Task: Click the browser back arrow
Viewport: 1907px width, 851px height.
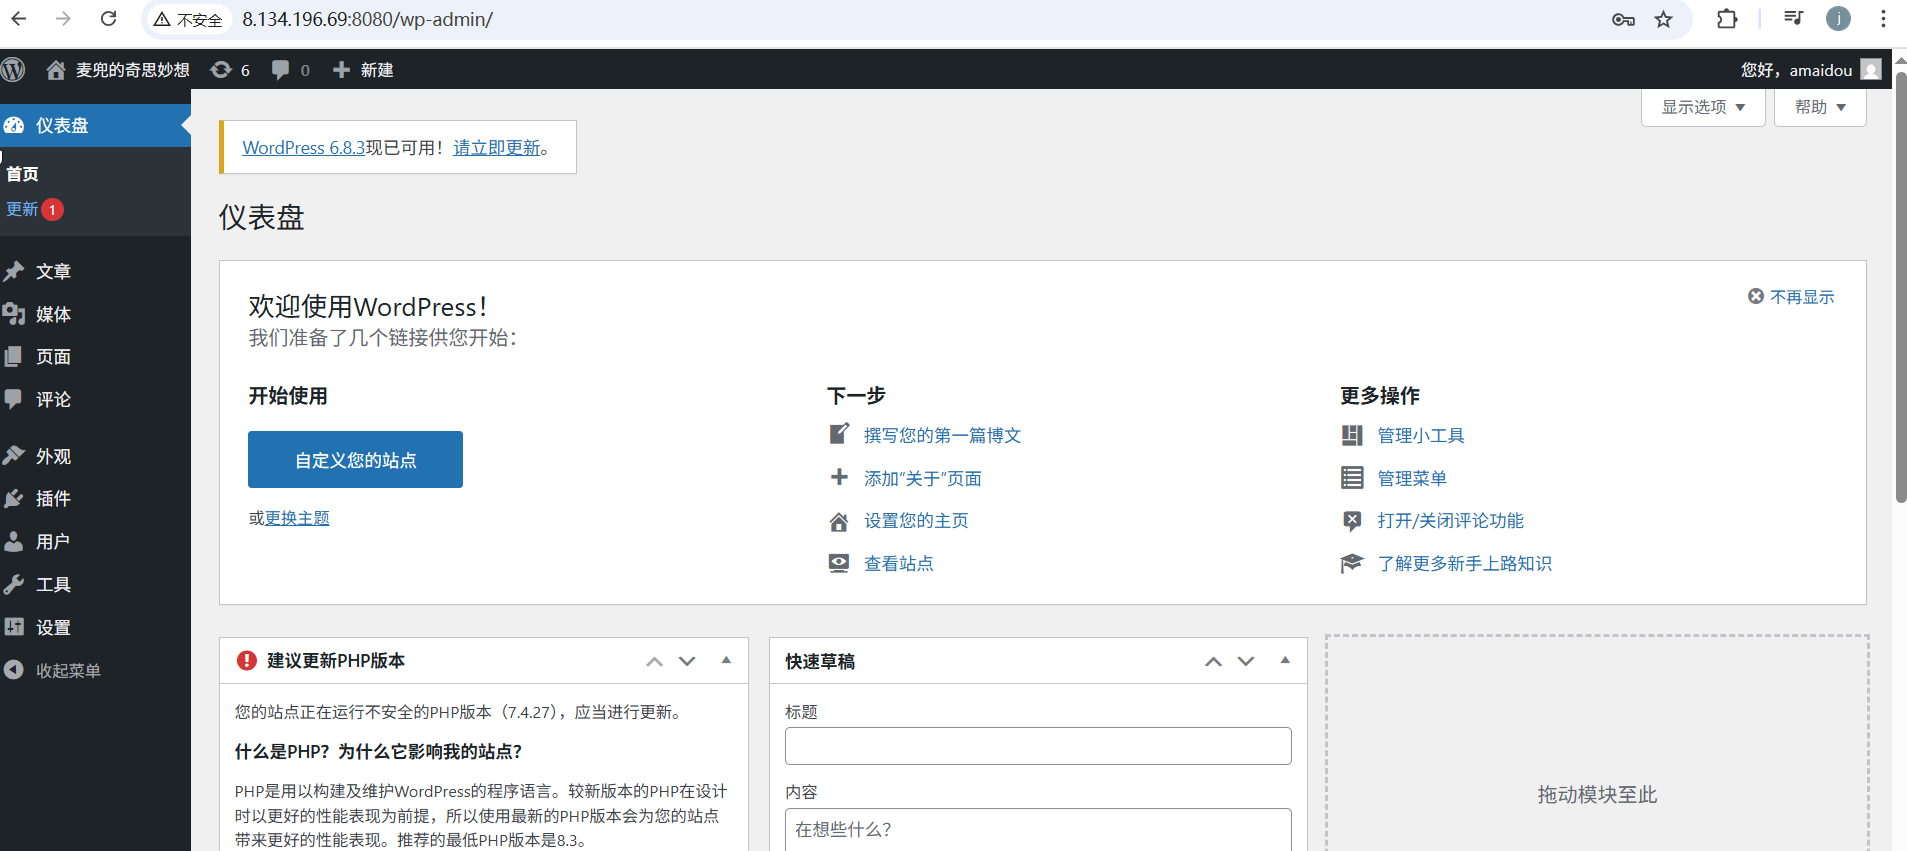Action: [19, 19]
